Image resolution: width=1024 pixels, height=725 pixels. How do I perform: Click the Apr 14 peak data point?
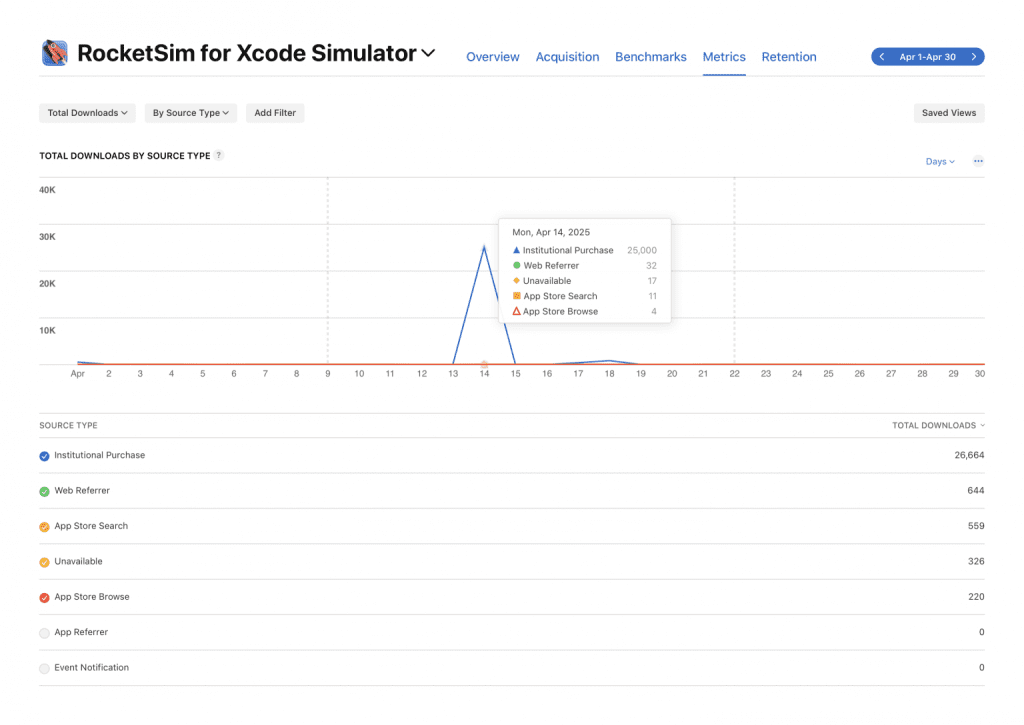pos(484,248)
